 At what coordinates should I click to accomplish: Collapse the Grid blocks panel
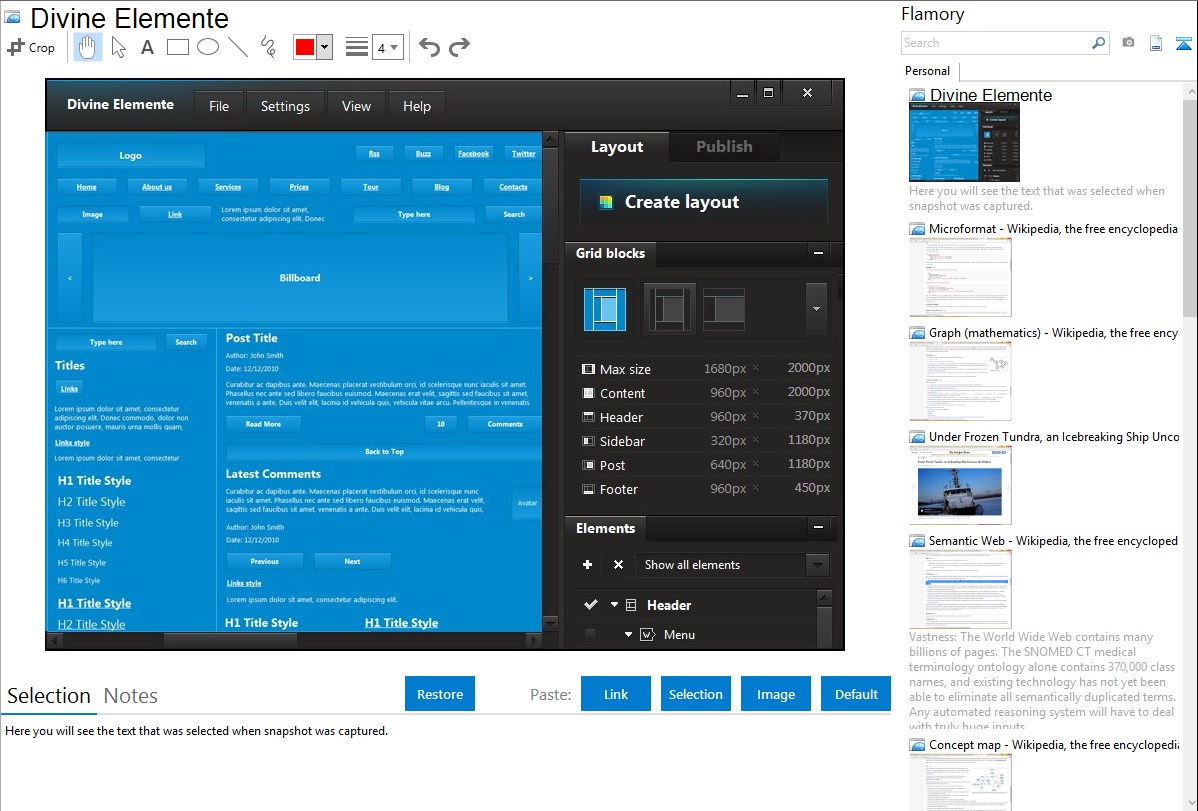pos(818,253)
